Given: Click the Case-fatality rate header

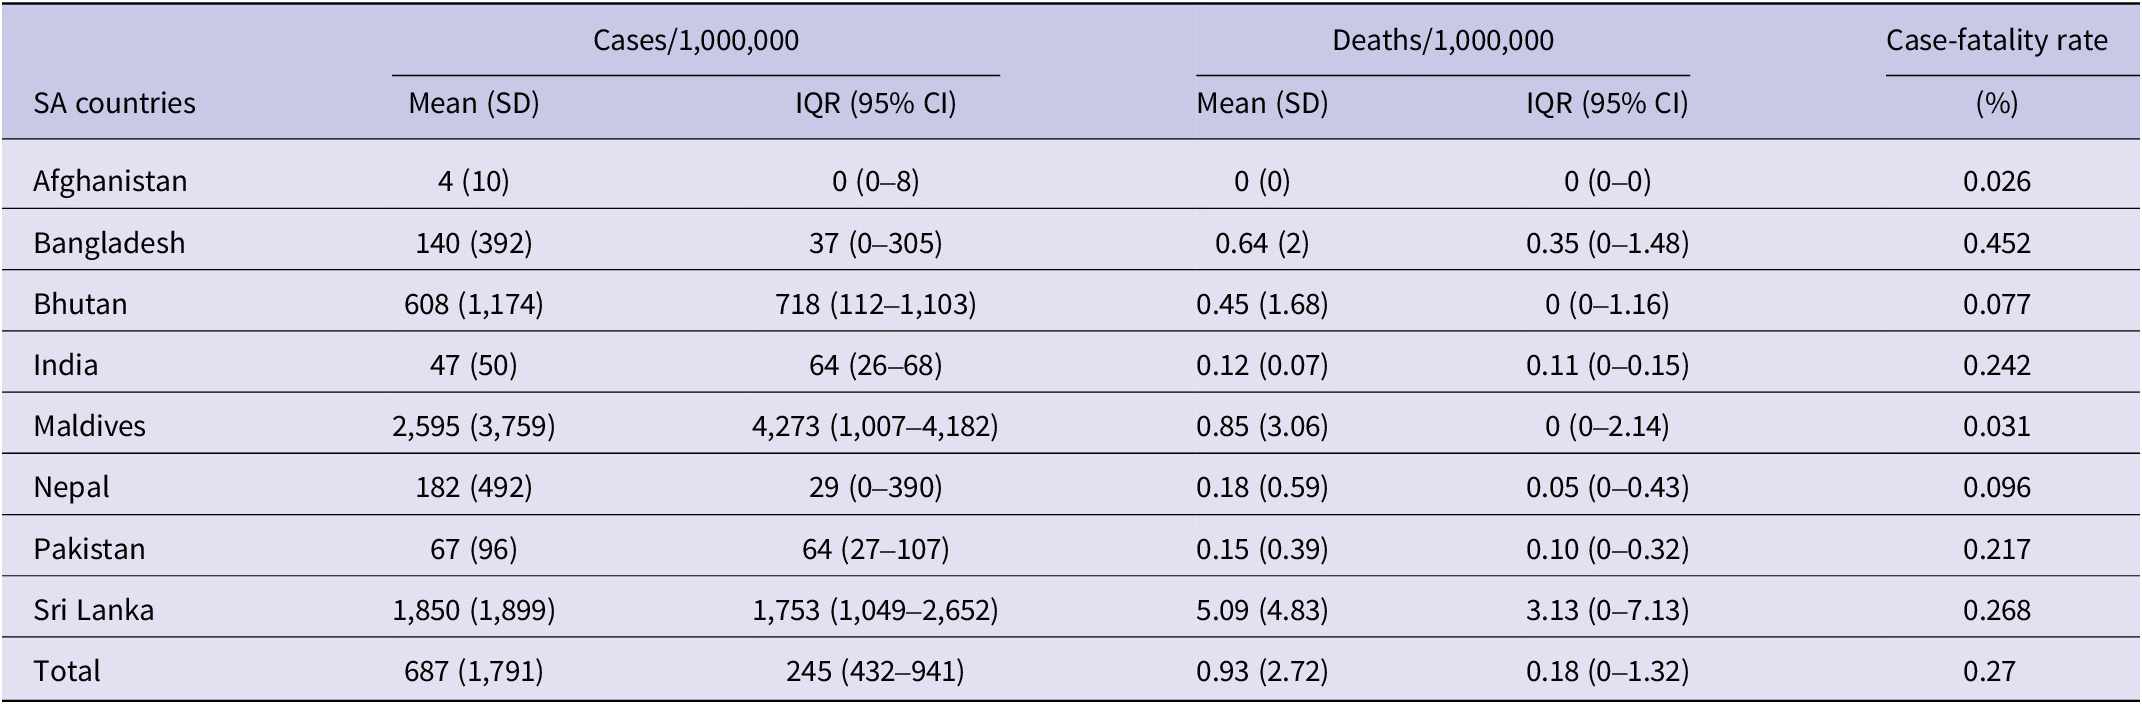Looking at the screenshot, I should click(1997, 40).
